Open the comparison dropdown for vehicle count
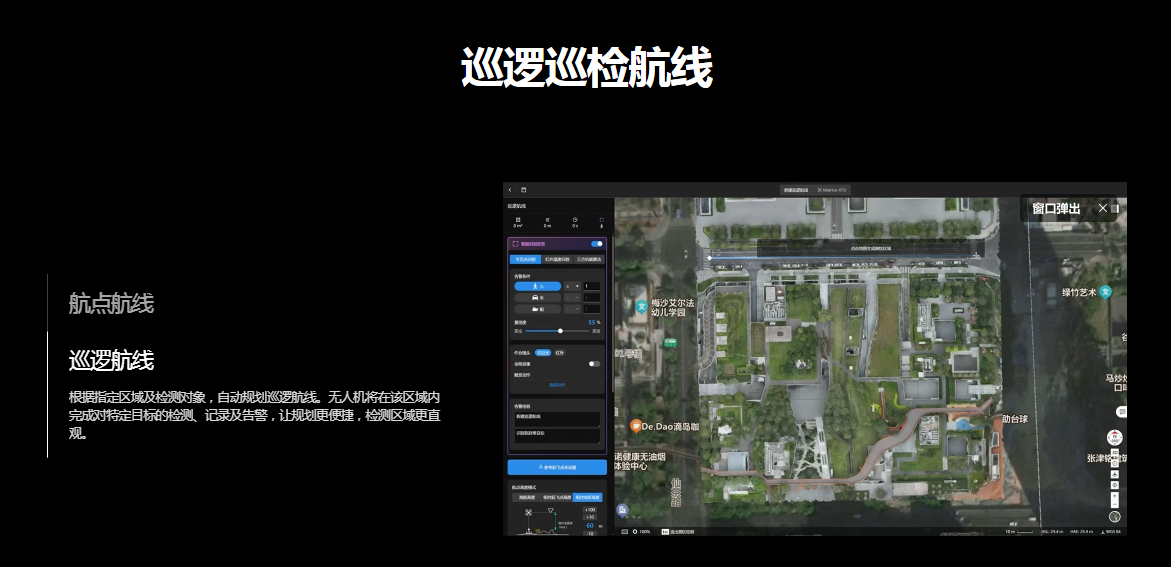The height and width of the screenshot is (567, 1171). [x=572, y=298]
